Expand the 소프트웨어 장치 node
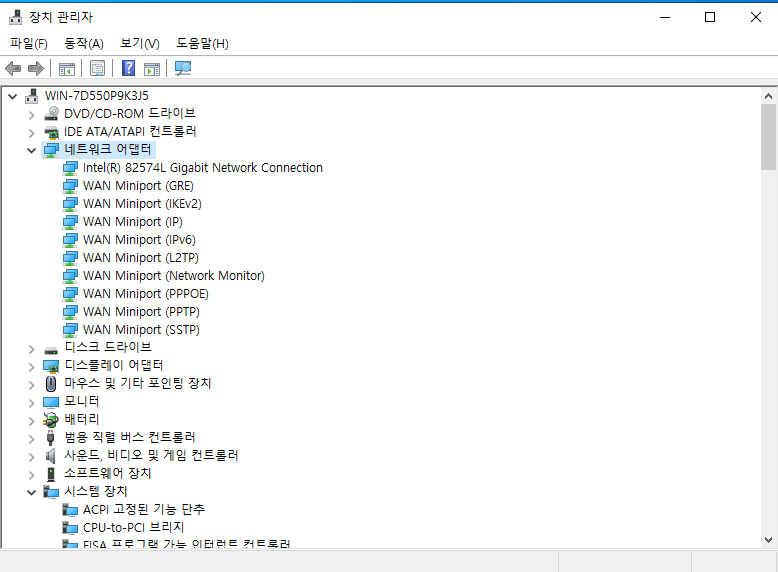The image size is (778, 572). 32,475
